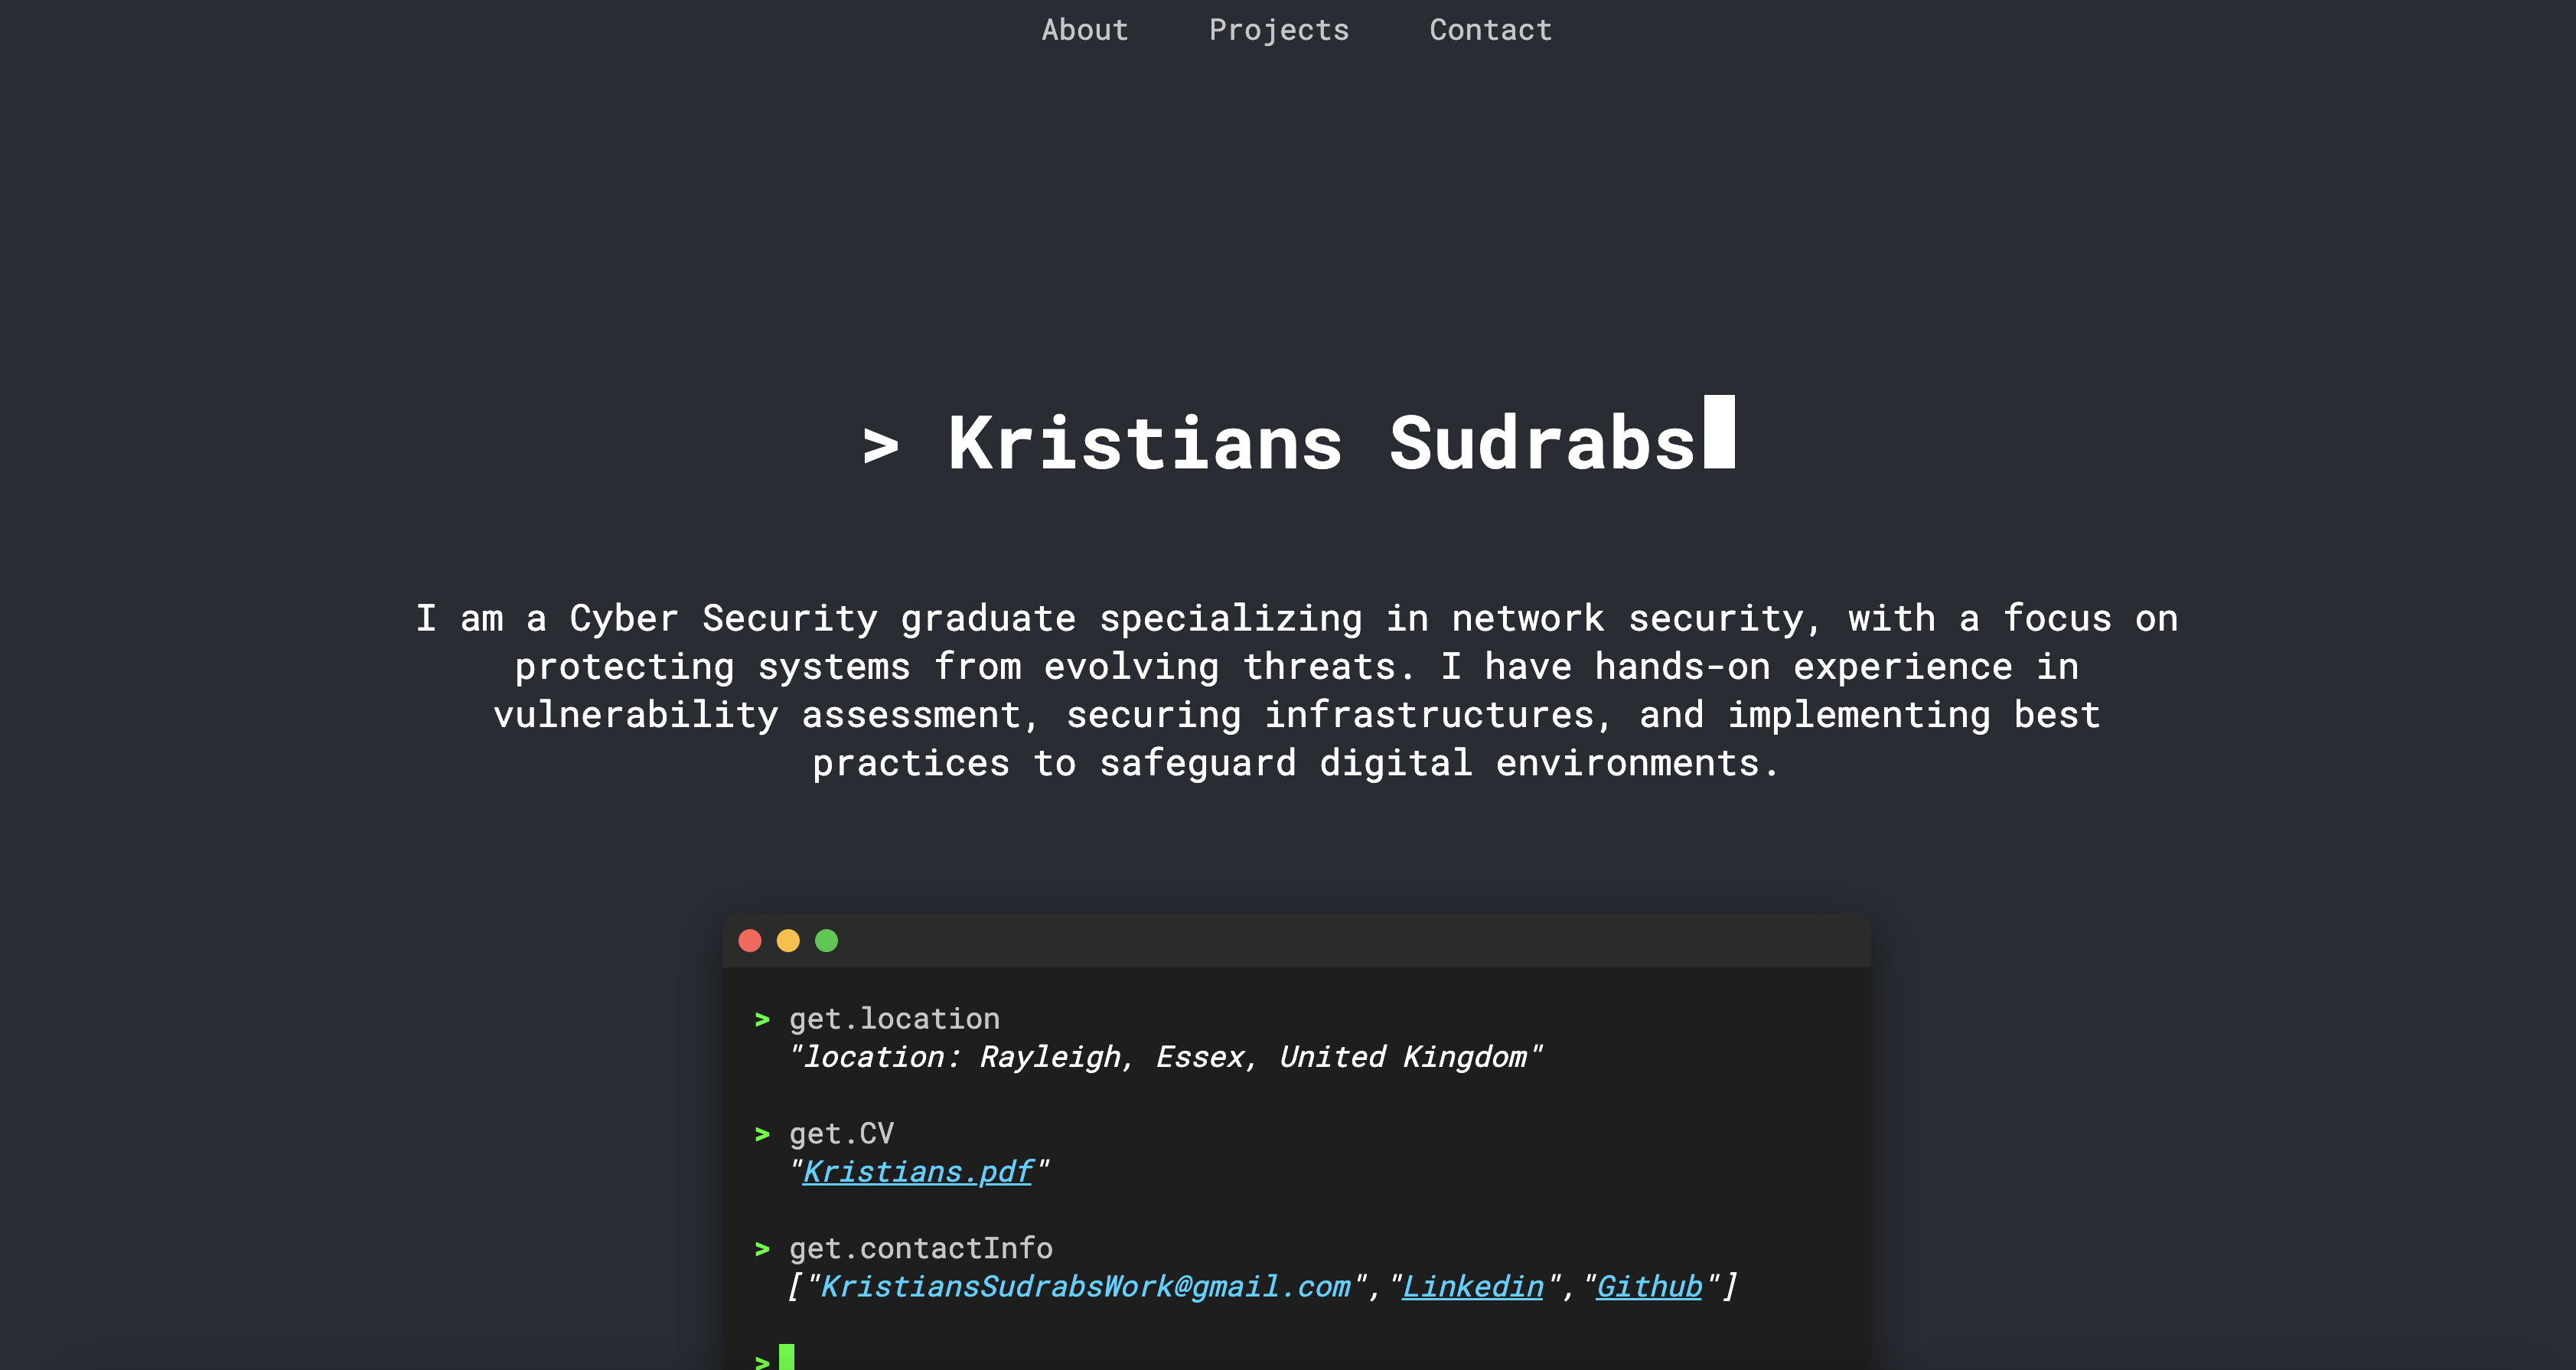Go to the Projects section
The image size is (2576, 1370).
tap(1278, 30)
